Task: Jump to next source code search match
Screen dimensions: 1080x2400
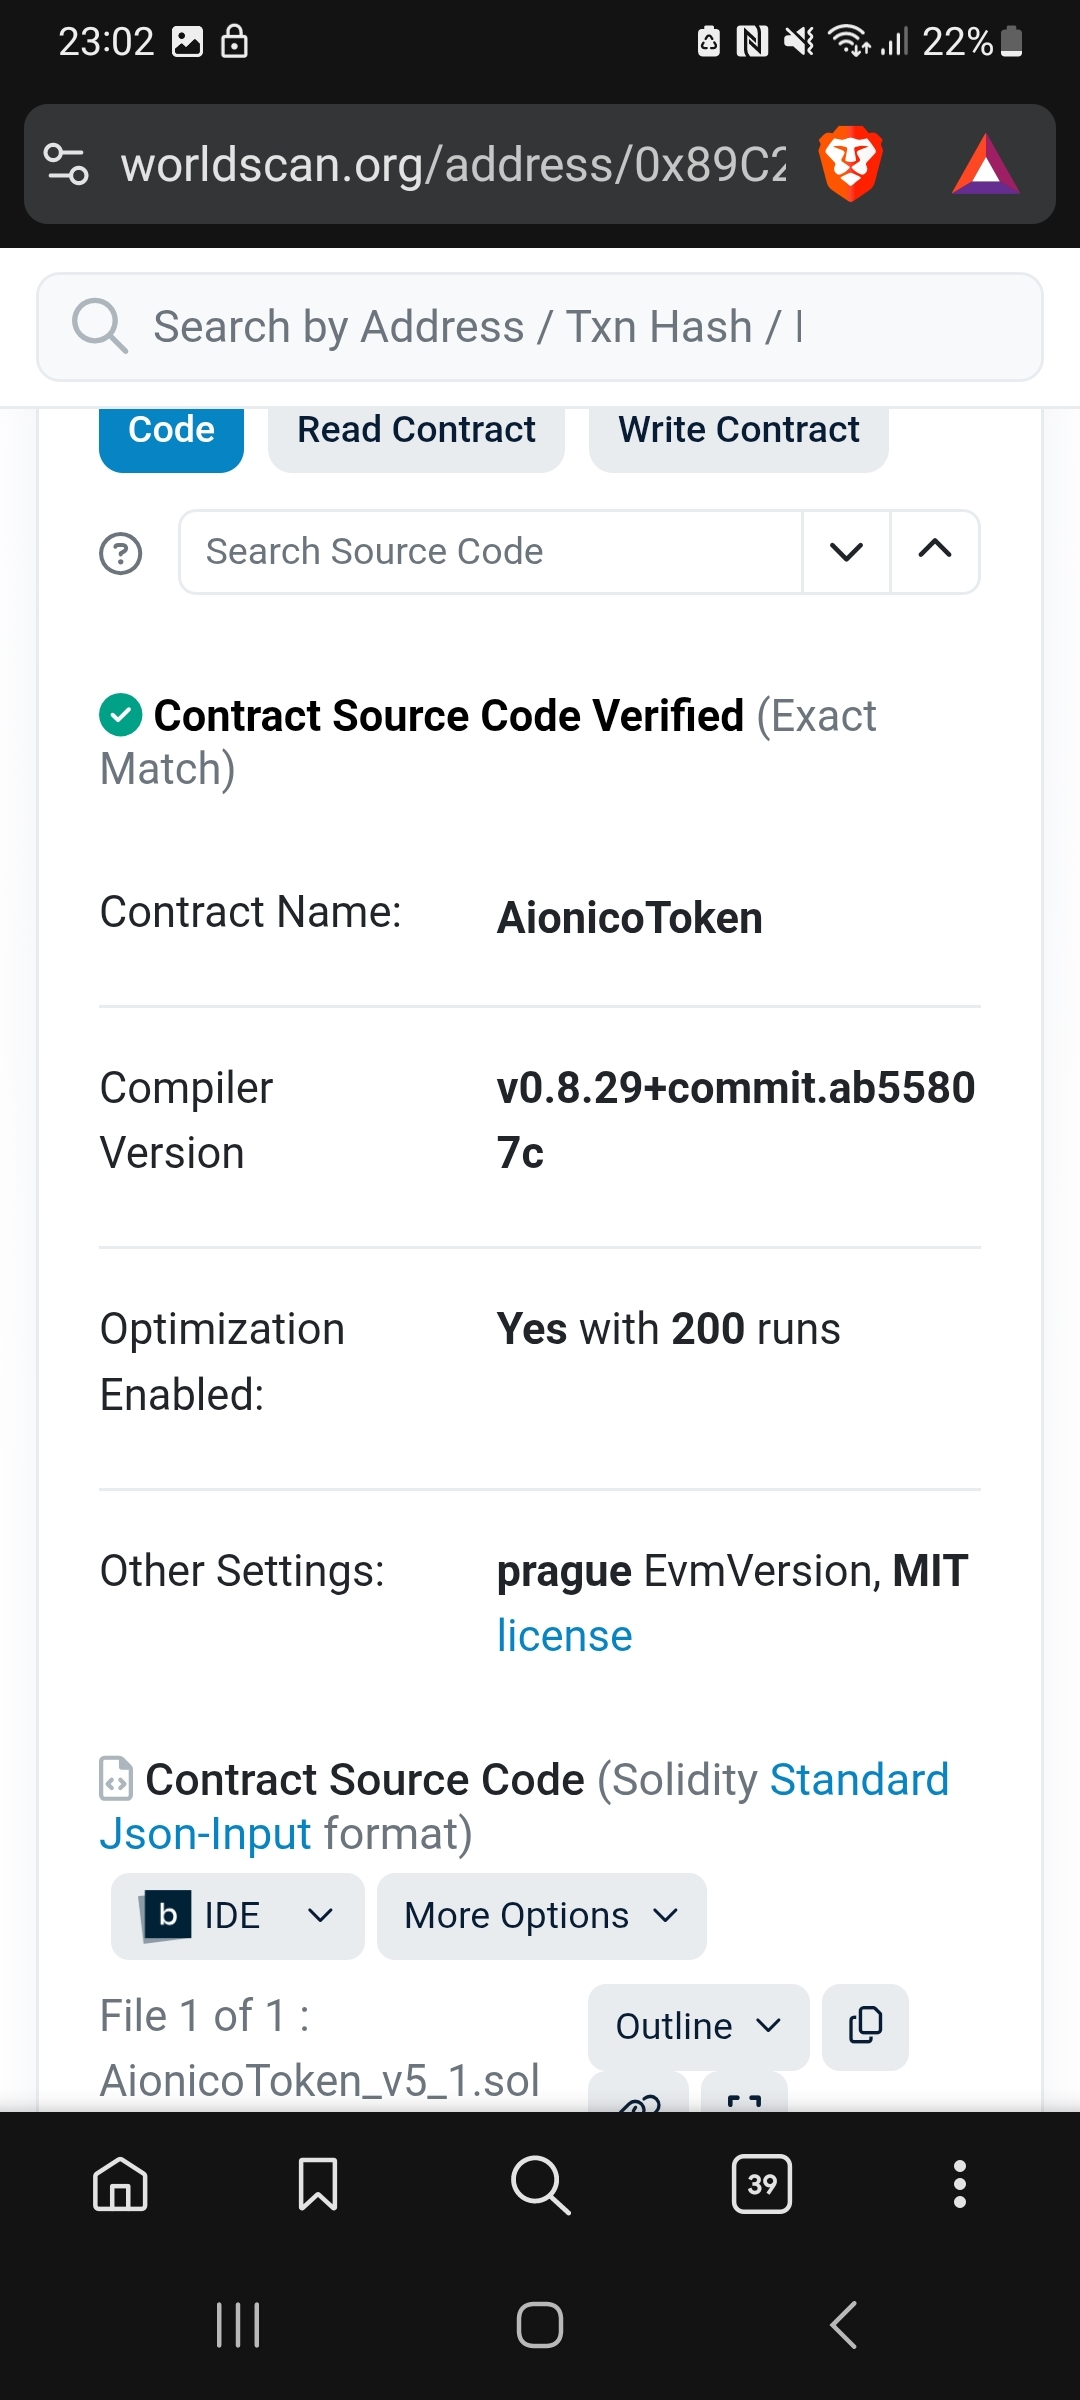Action: [x=846, y=552]
